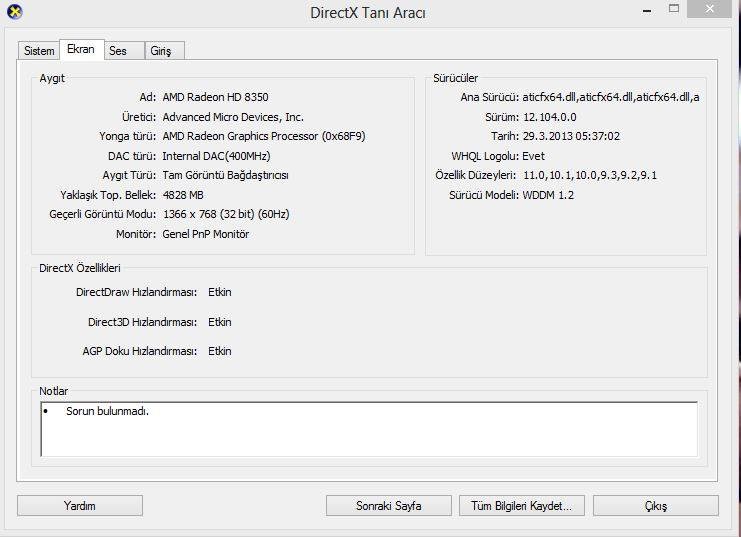Exit using the Çıkış button
The height and width of the screenshot is (537, 741).
click(655, 506)
